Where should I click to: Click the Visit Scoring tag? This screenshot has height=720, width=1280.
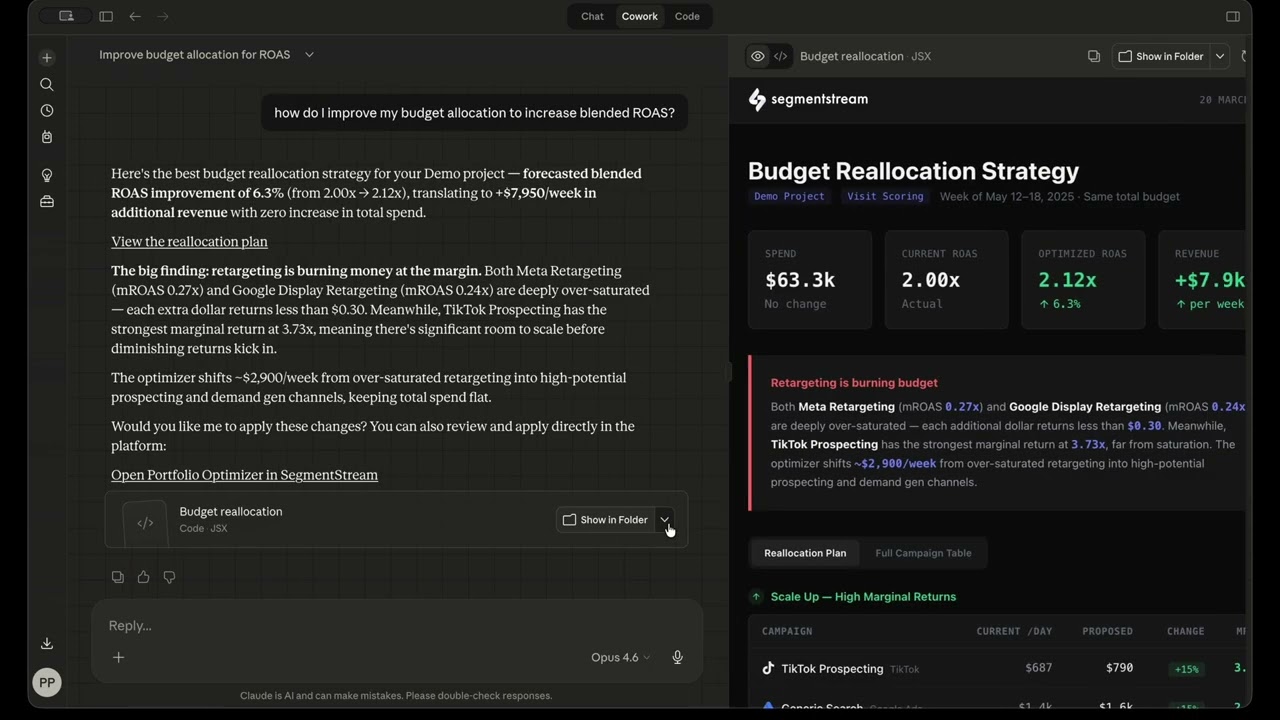click(x=885, y=196)
